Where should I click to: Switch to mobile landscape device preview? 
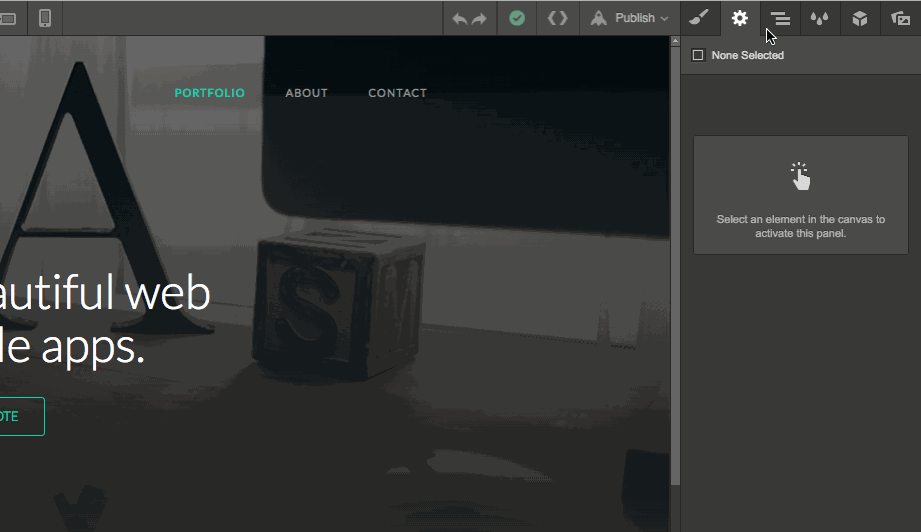click(x=8, y=19)
